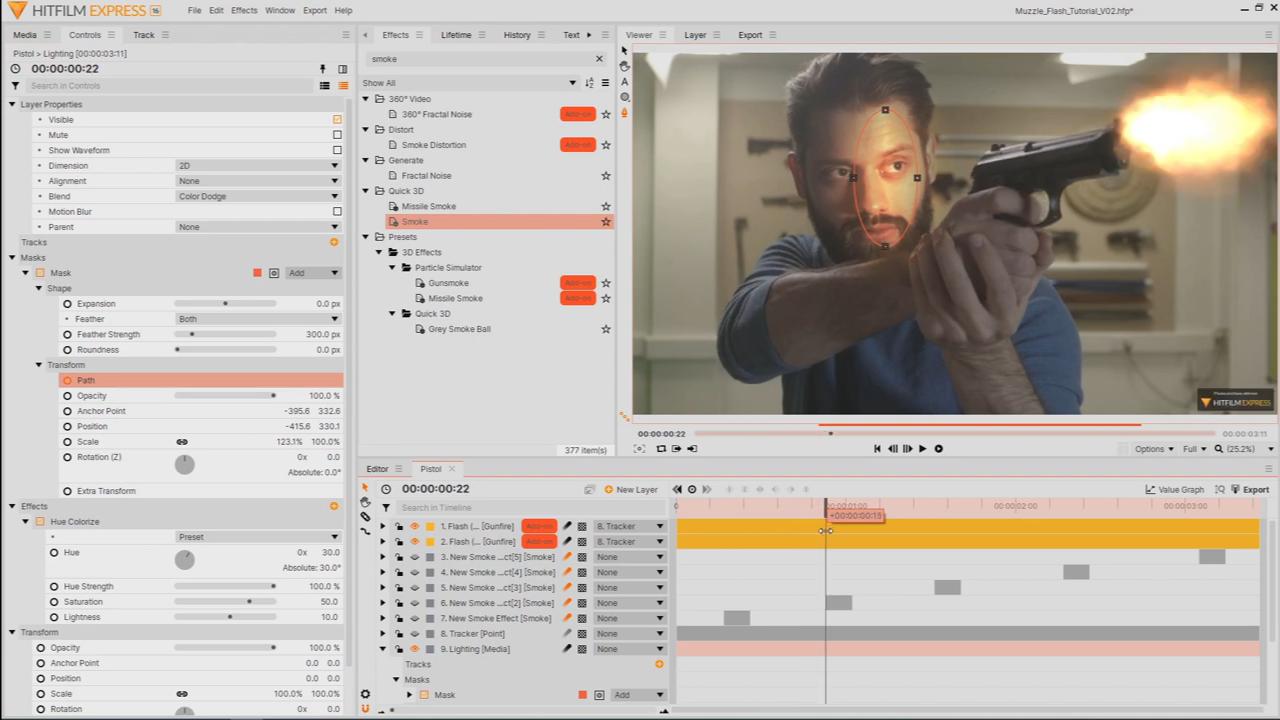1280x720 pixels.
Task: Enable Show Waveform checkbox
Action: coord(337,150)
